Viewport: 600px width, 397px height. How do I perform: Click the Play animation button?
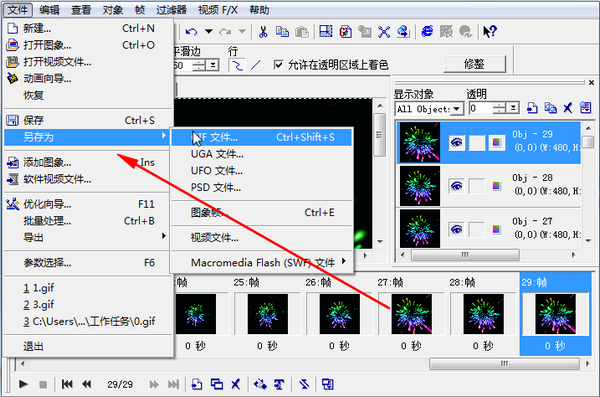click(23, 384)
